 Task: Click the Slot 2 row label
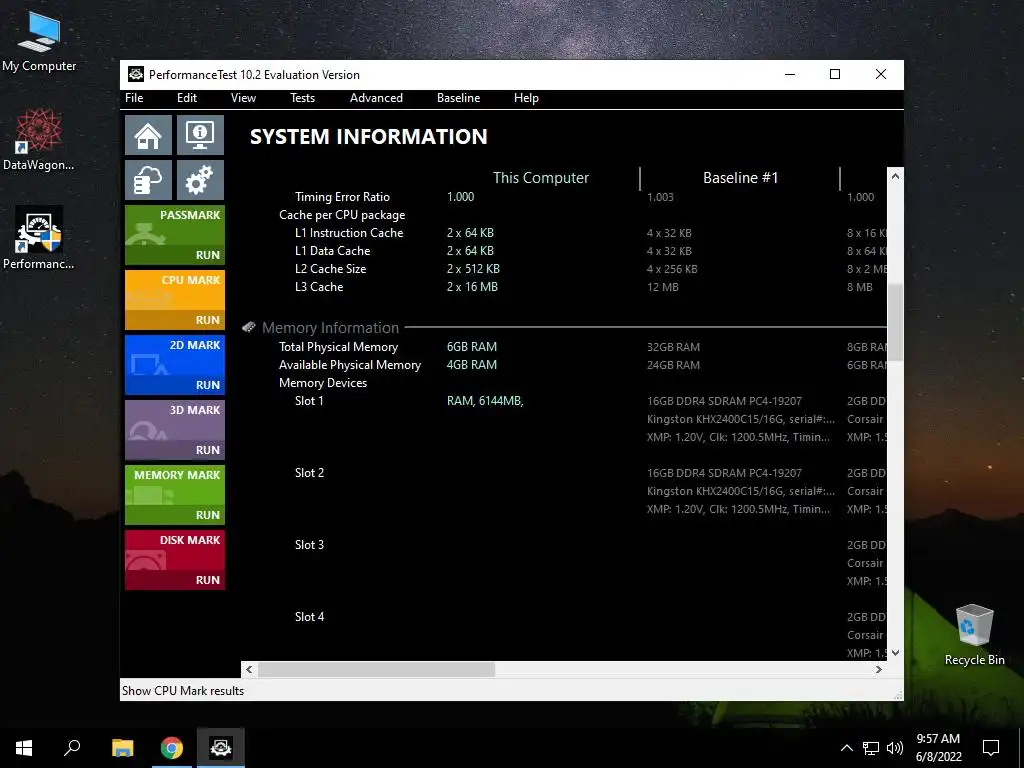click(x=309, y=473)
